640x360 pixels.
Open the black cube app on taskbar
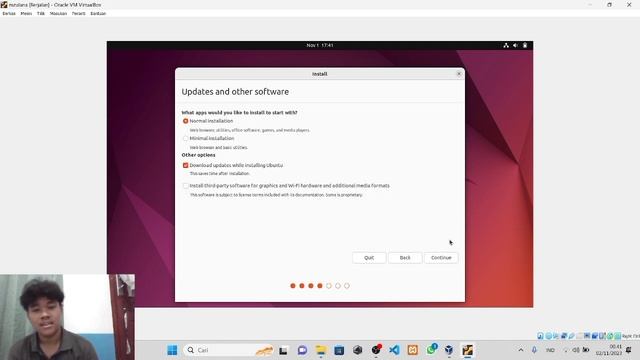tap(358, 350)
